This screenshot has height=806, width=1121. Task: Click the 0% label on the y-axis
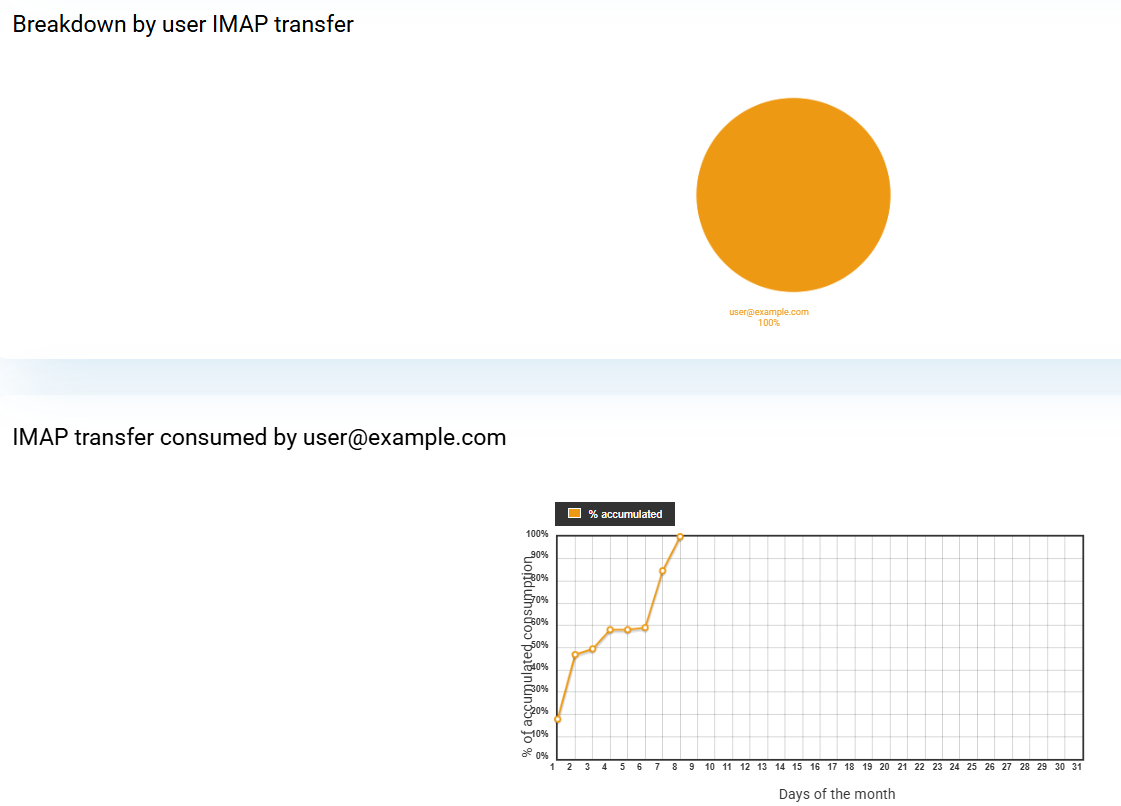coord(541,756)
